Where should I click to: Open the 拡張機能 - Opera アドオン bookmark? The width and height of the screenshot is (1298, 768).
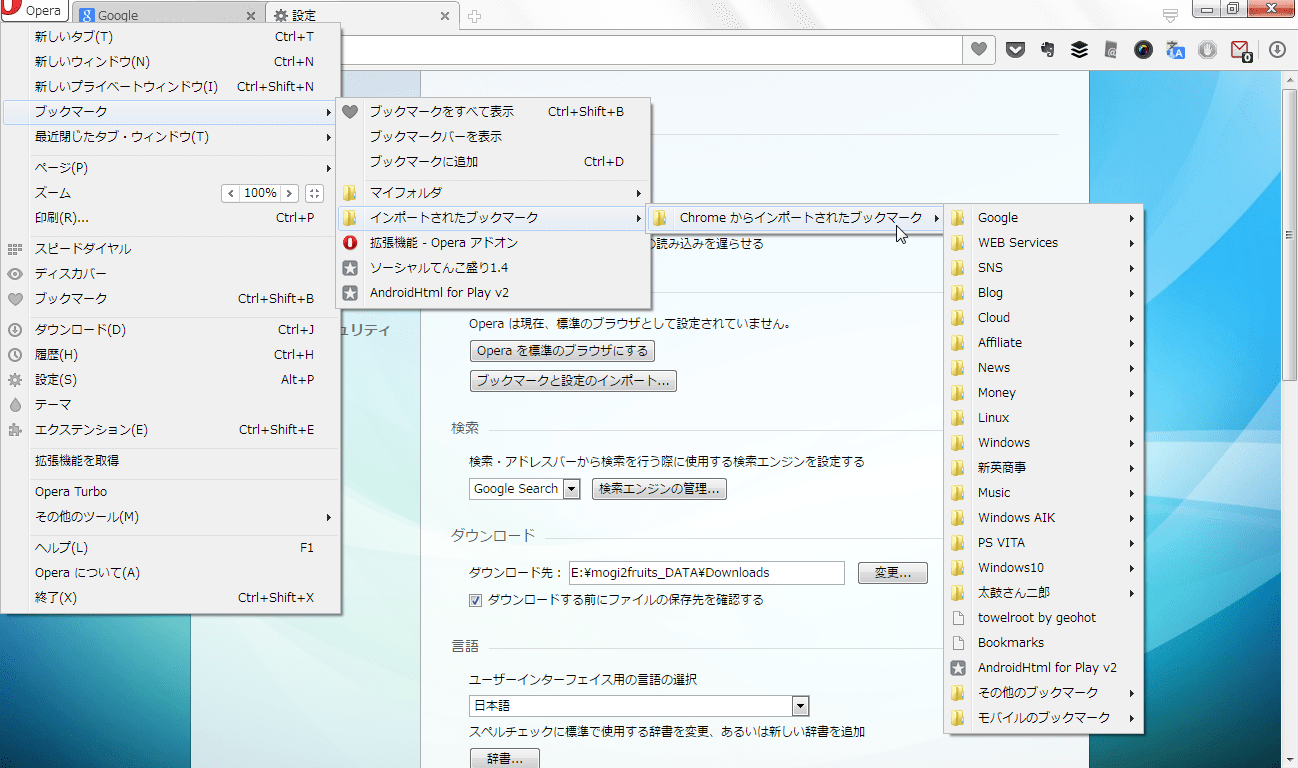pos(494,243)
